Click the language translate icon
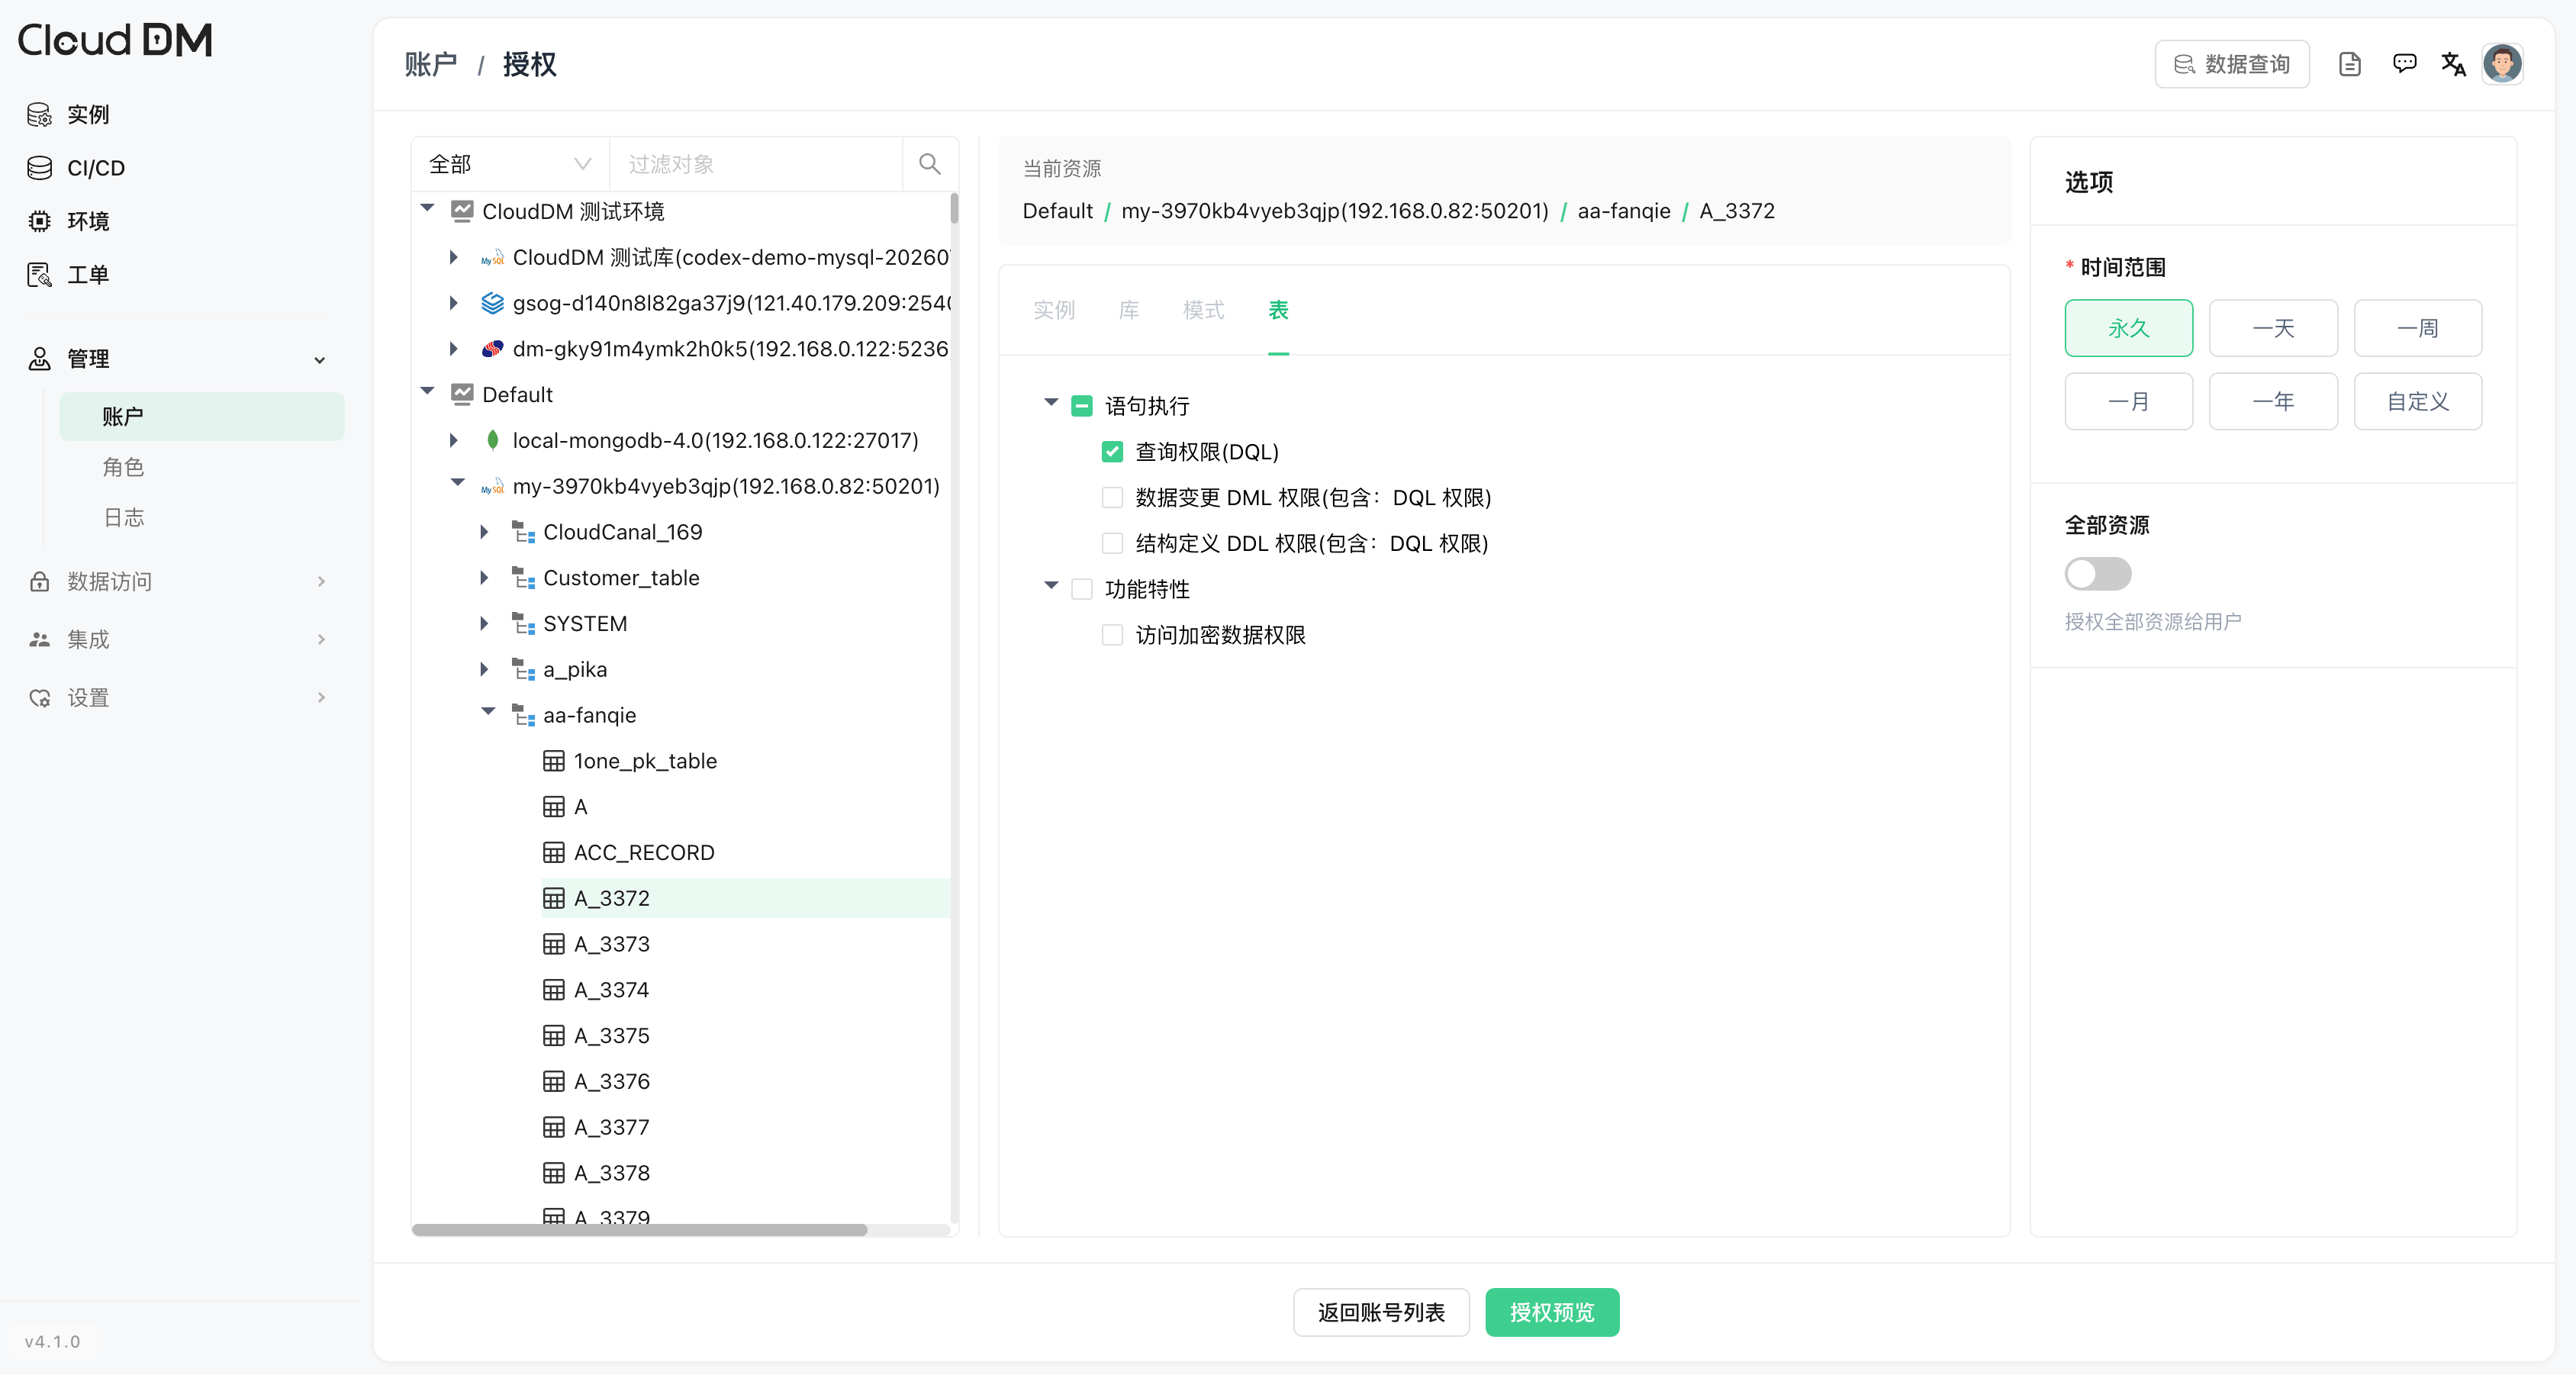 (2453, 65)
